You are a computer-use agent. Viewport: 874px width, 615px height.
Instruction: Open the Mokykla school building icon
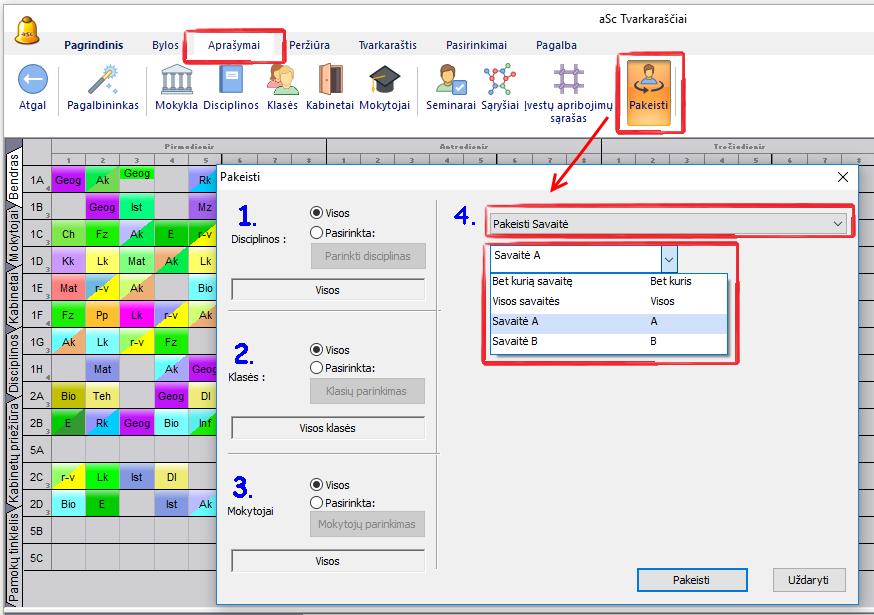(176, 80)
